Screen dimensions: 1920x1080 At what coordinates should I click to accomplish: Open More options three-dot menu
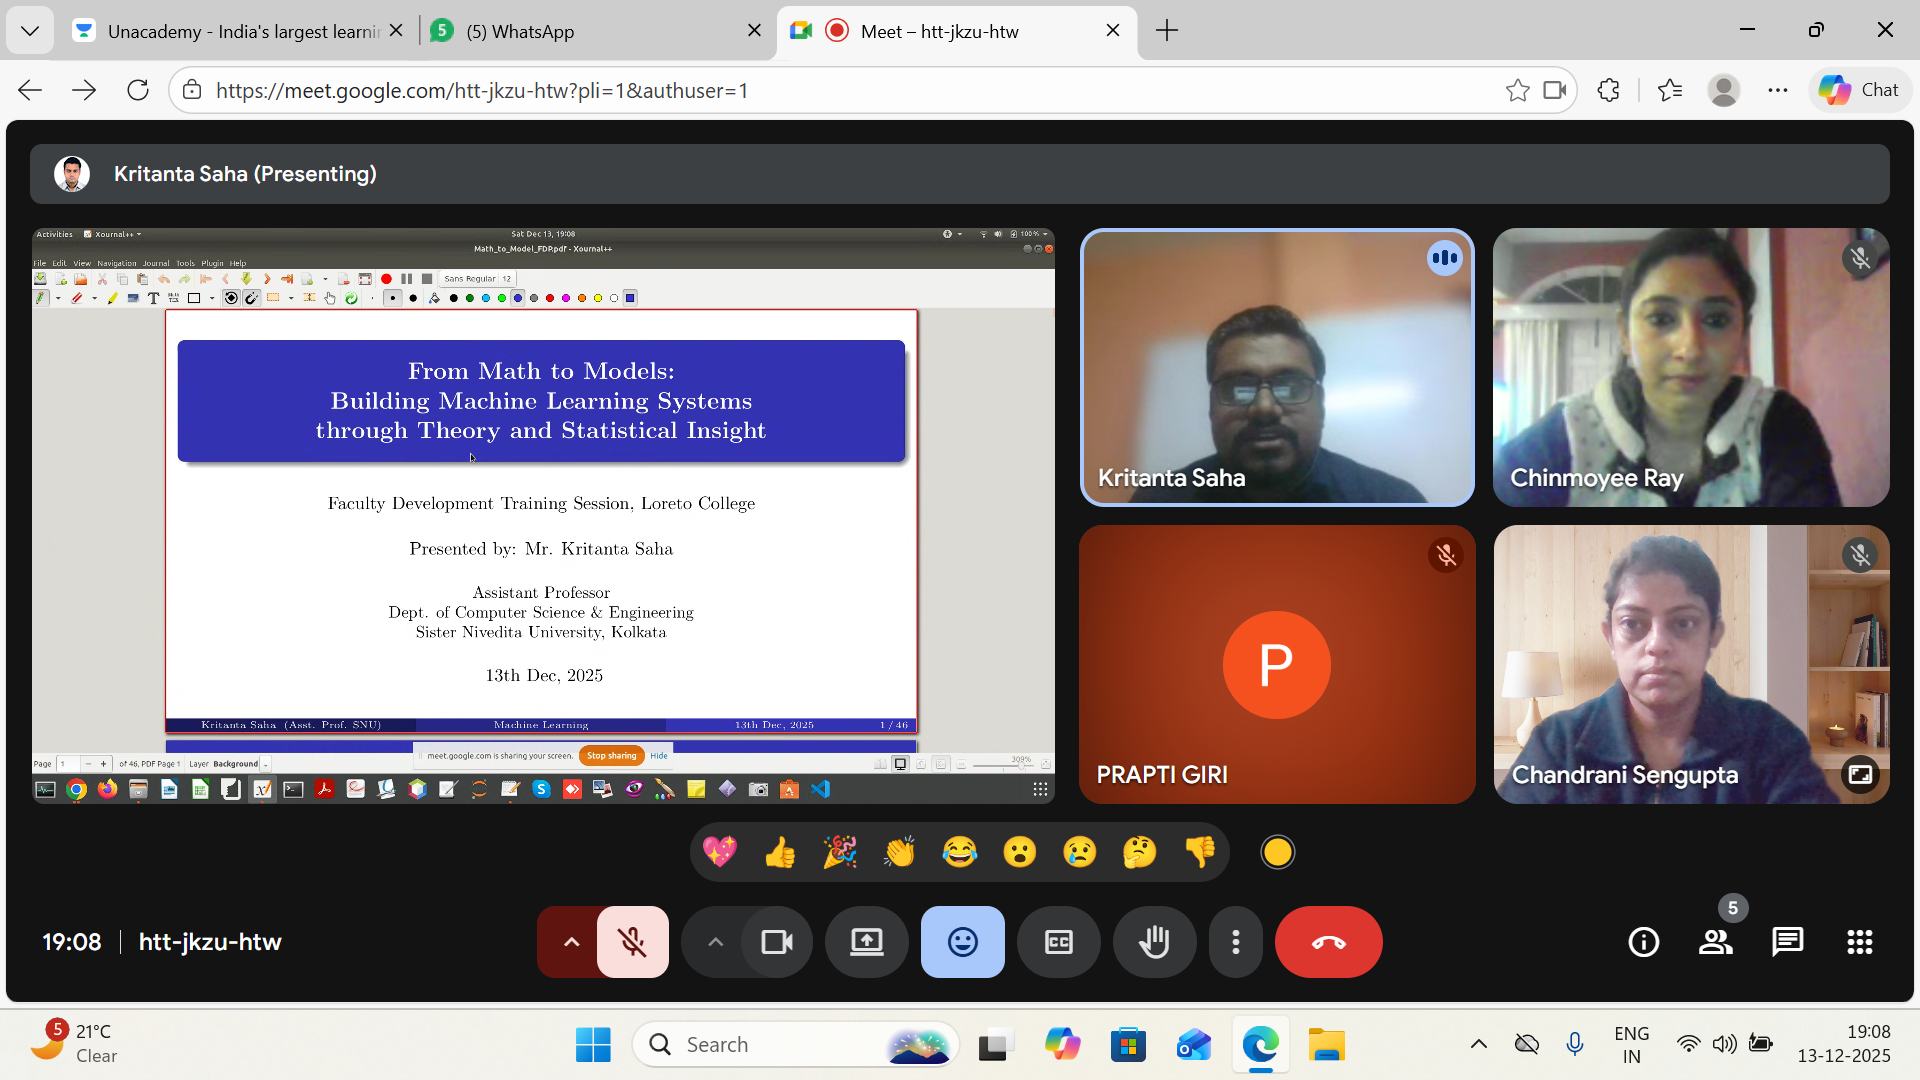(x=1236, y=942)
